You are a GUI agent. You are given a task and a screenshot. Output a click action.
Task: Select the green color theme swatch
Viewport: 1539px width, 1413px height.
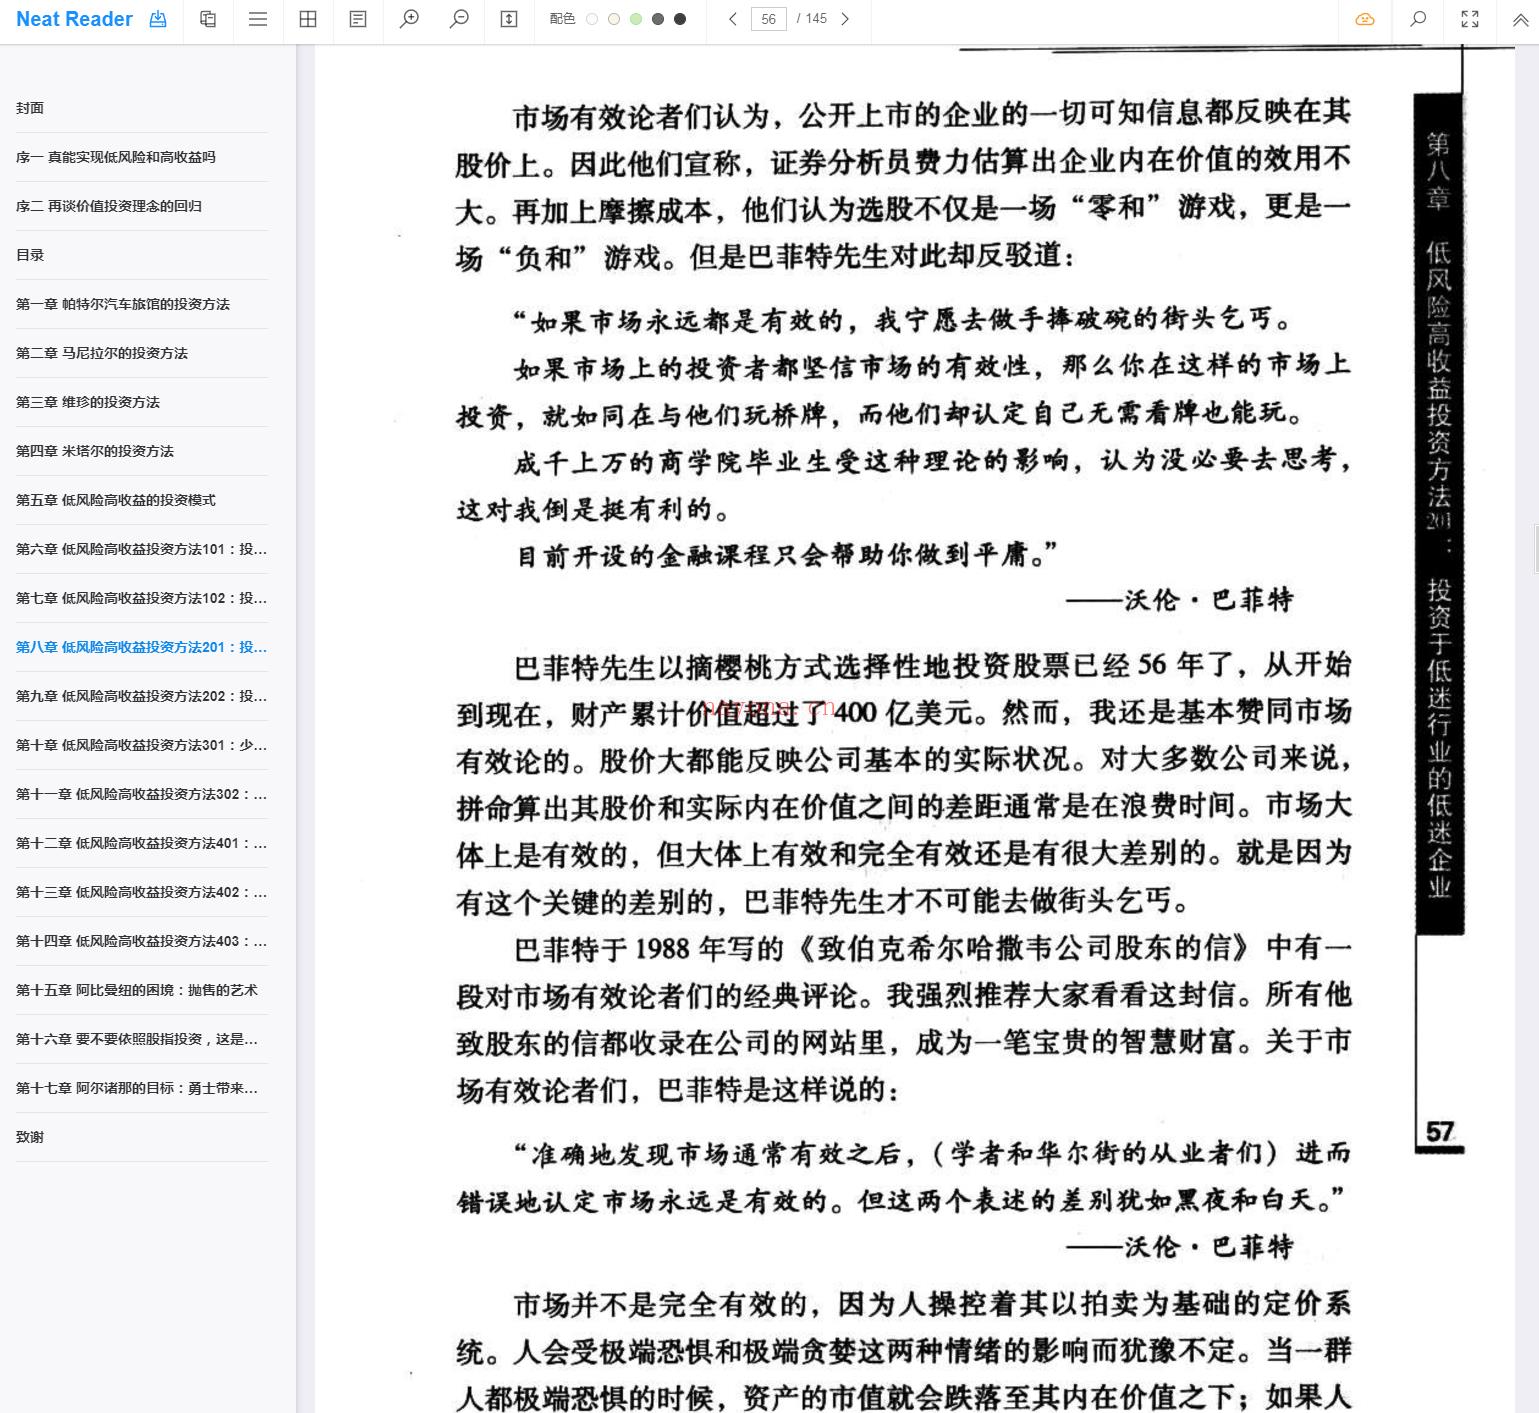[636, 19]
